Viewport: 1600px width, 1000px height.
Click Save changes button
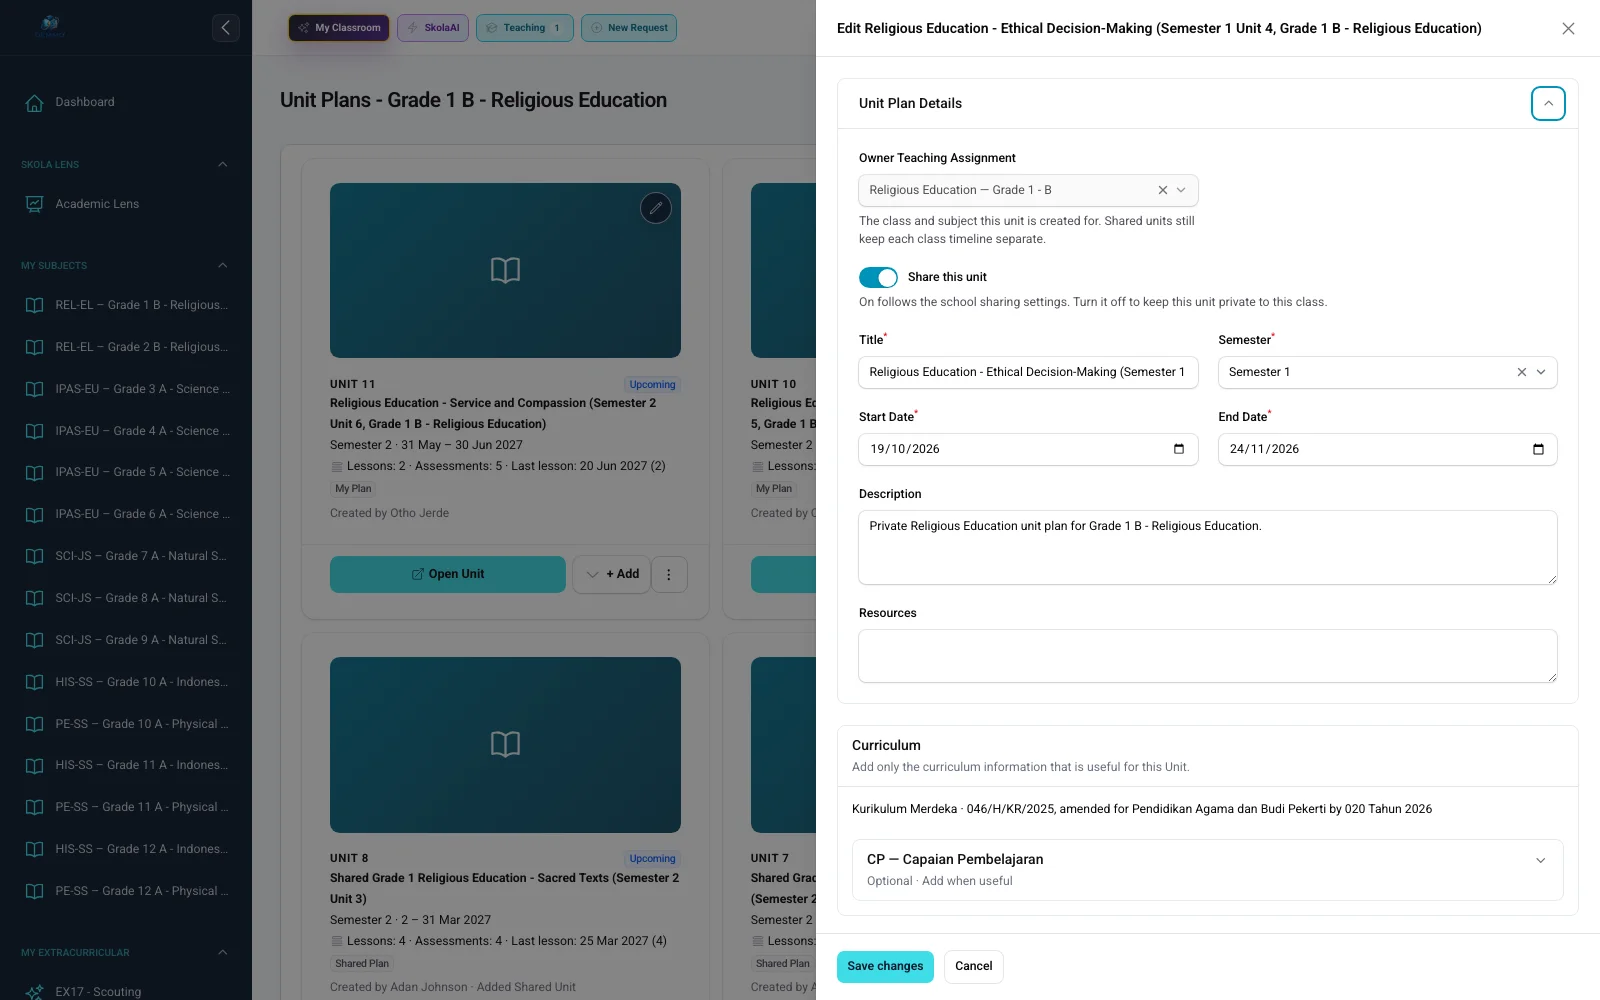885,966
